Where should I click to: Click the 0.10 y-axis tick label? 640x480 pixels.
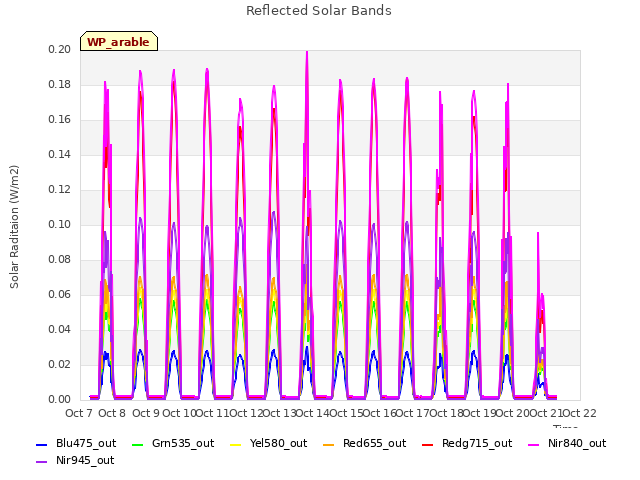(x=60, y=224)
